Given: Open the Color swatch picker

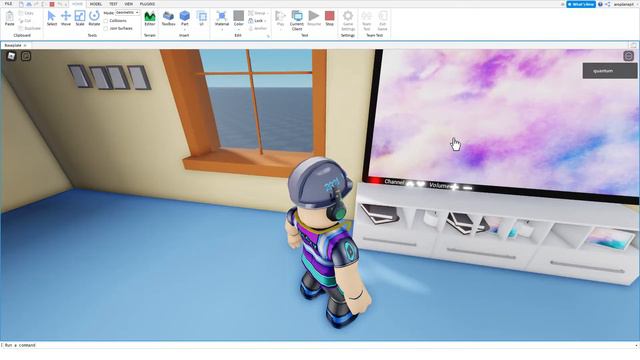Looking at the screenshot, I should (238, 17).
